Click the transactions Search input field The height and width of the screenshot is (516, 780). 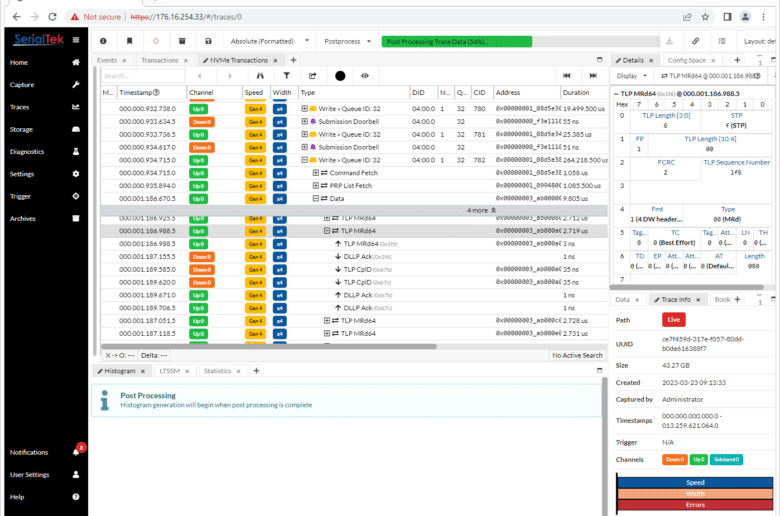pos(143,76)
